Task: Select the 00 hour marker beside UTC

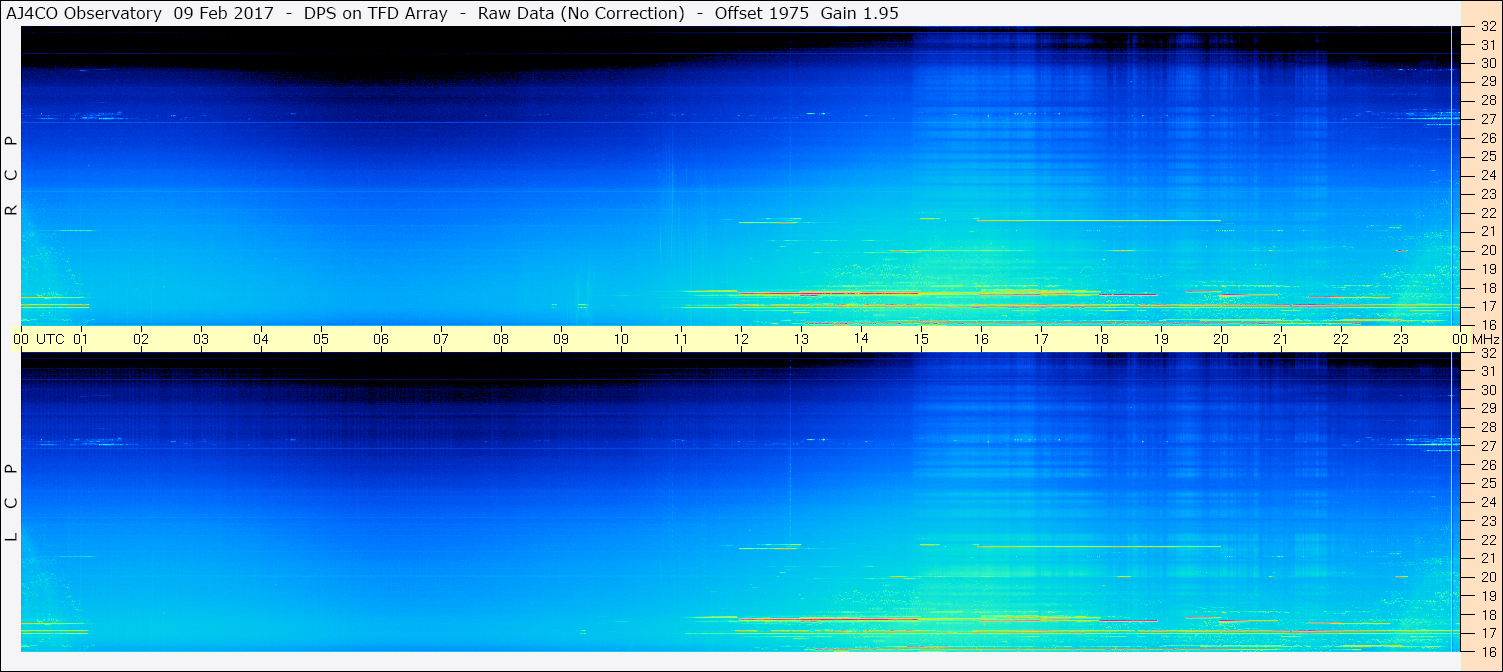Action: [21, 339]
